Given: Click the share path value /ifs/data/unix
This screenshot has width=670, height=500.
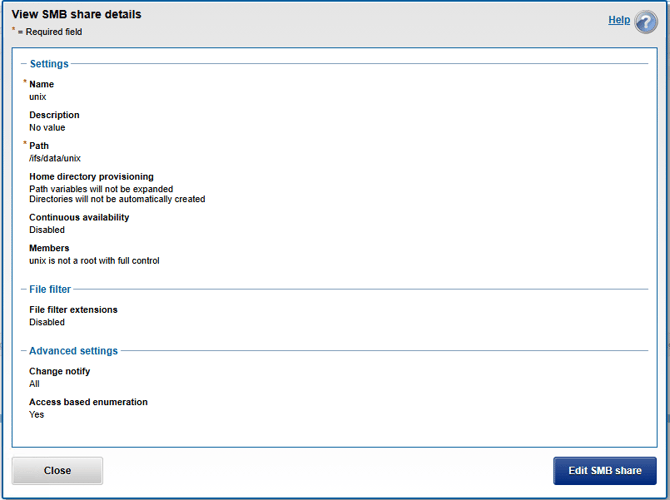Looking at the screenshot, I should click(55, 158).
